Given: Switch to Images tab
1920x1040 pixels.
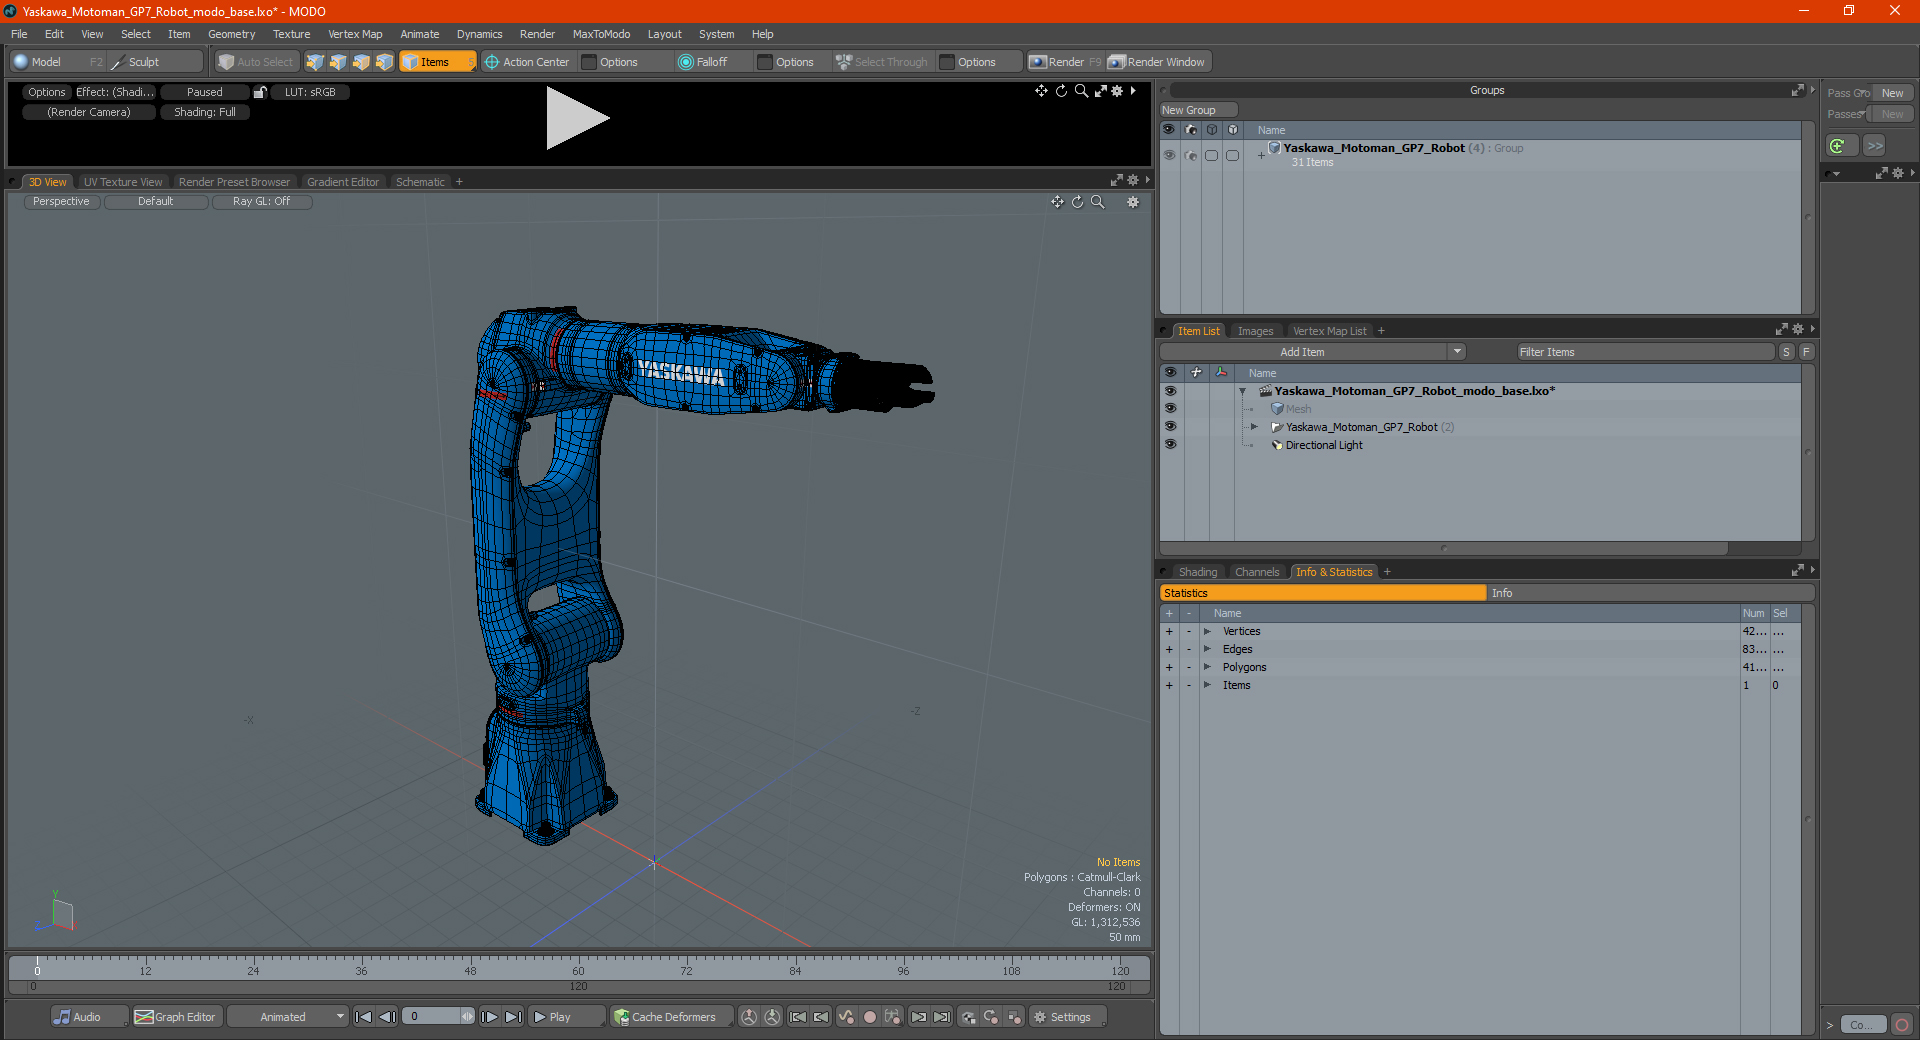Looking at the screenshot, I should click(x=1255, y=331).
